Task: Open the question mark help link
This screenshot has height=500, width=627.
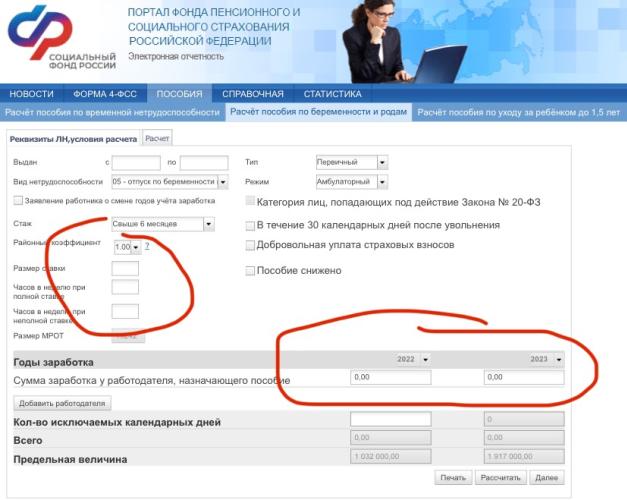Action: point(147,246)
